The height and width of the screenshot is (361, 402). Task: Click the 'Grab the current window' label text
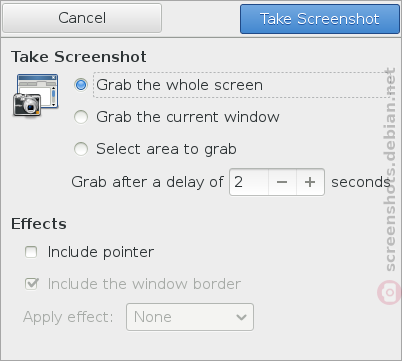coord(188,117)
